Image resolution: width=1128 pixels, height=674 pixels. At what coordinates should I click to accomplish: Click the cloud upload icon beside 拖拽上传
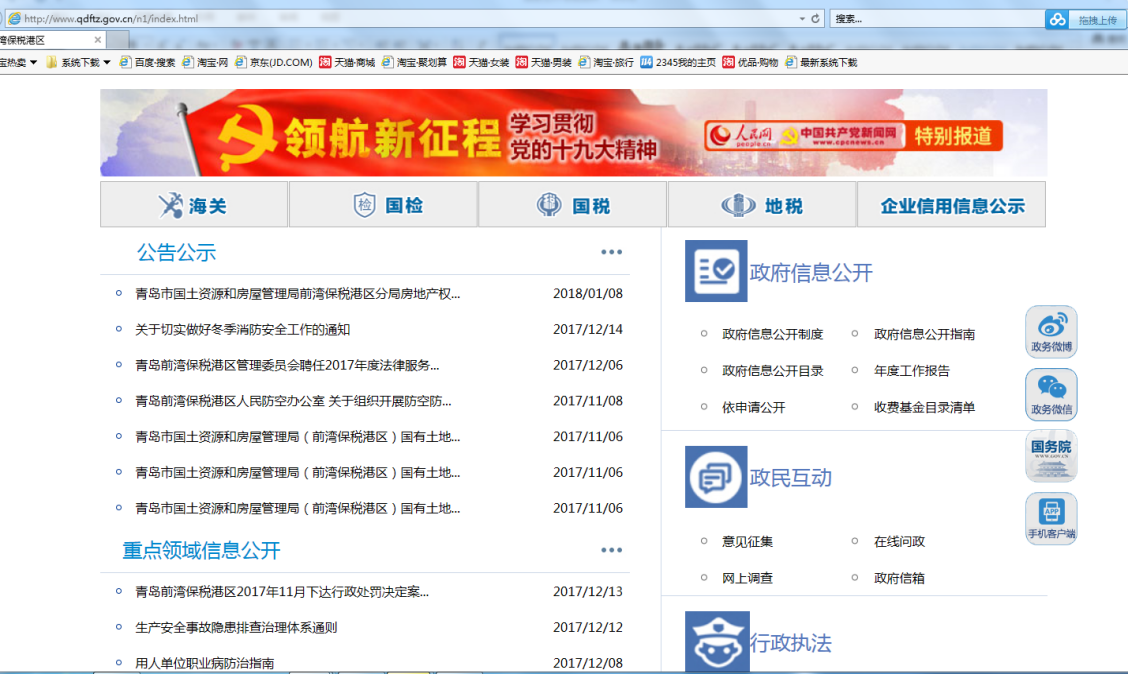1057,20
